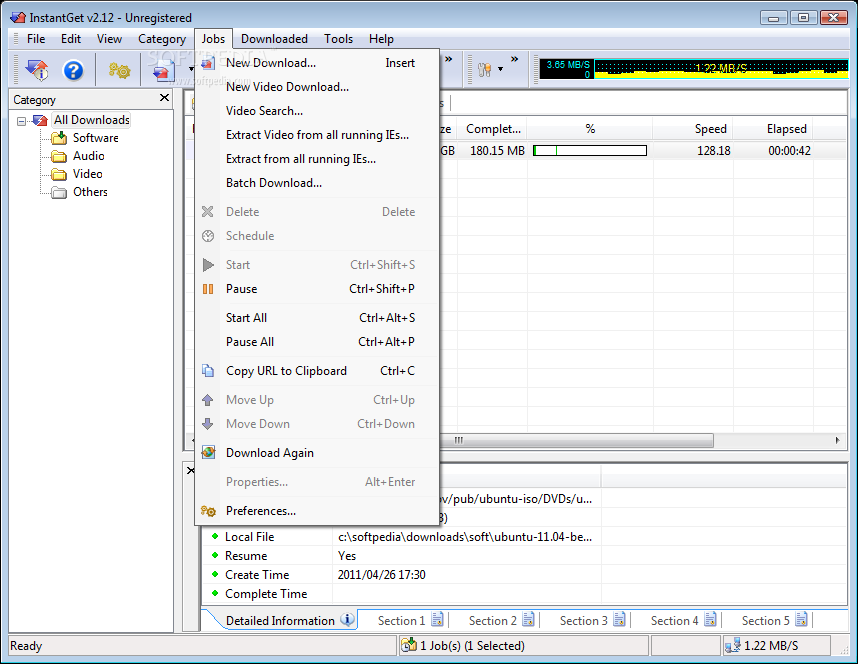Click the tools wrench toolbar icon

coord(484,70)
